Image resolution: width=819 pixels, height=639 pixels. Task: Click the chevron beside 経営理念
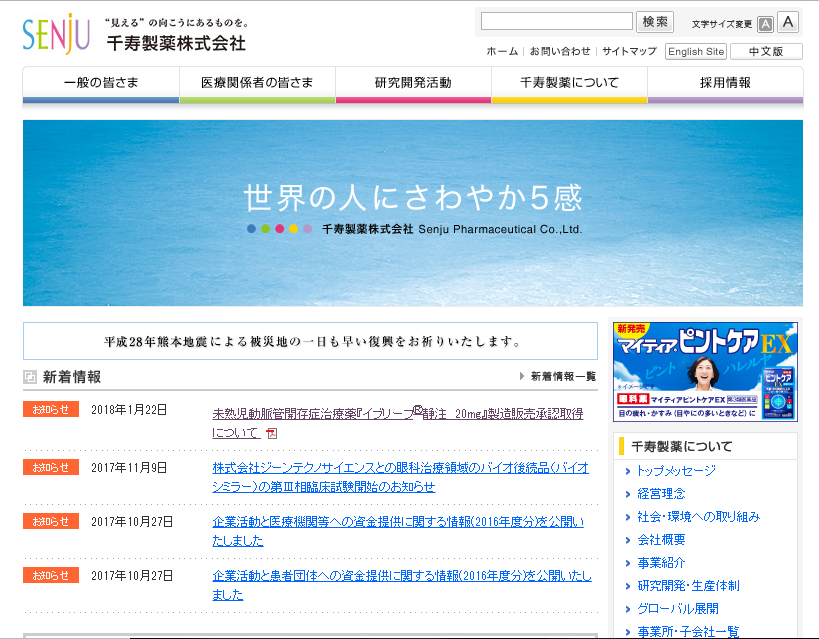628,494
